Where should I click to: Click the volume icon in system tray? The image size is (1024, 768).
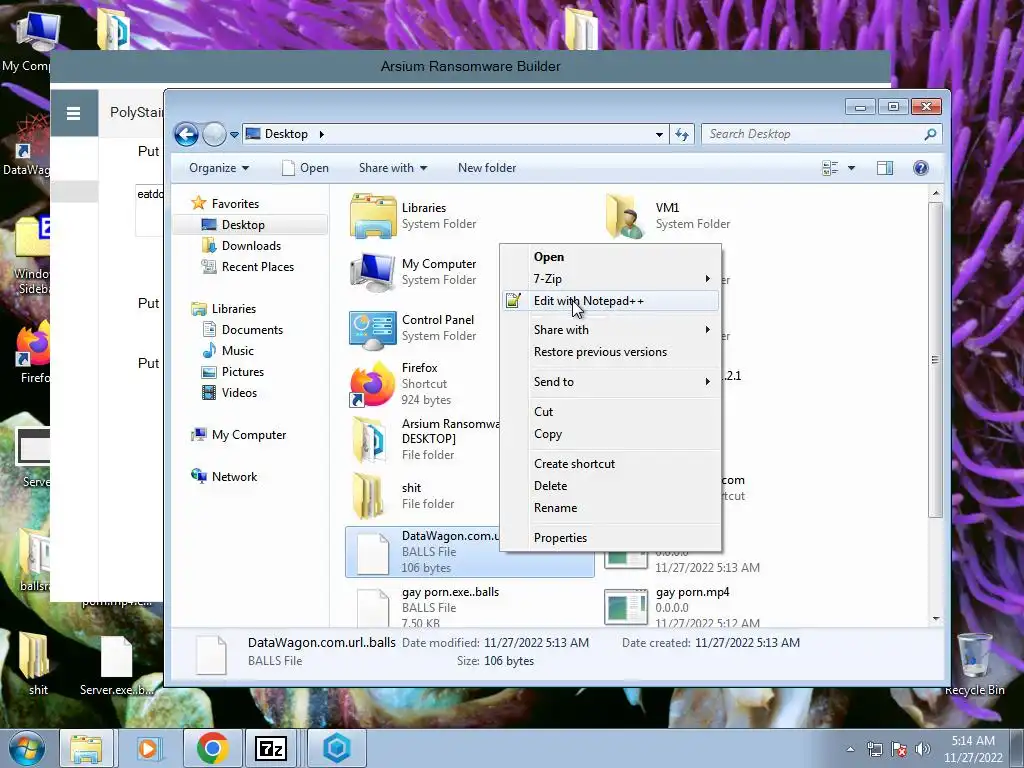[923, 749]
